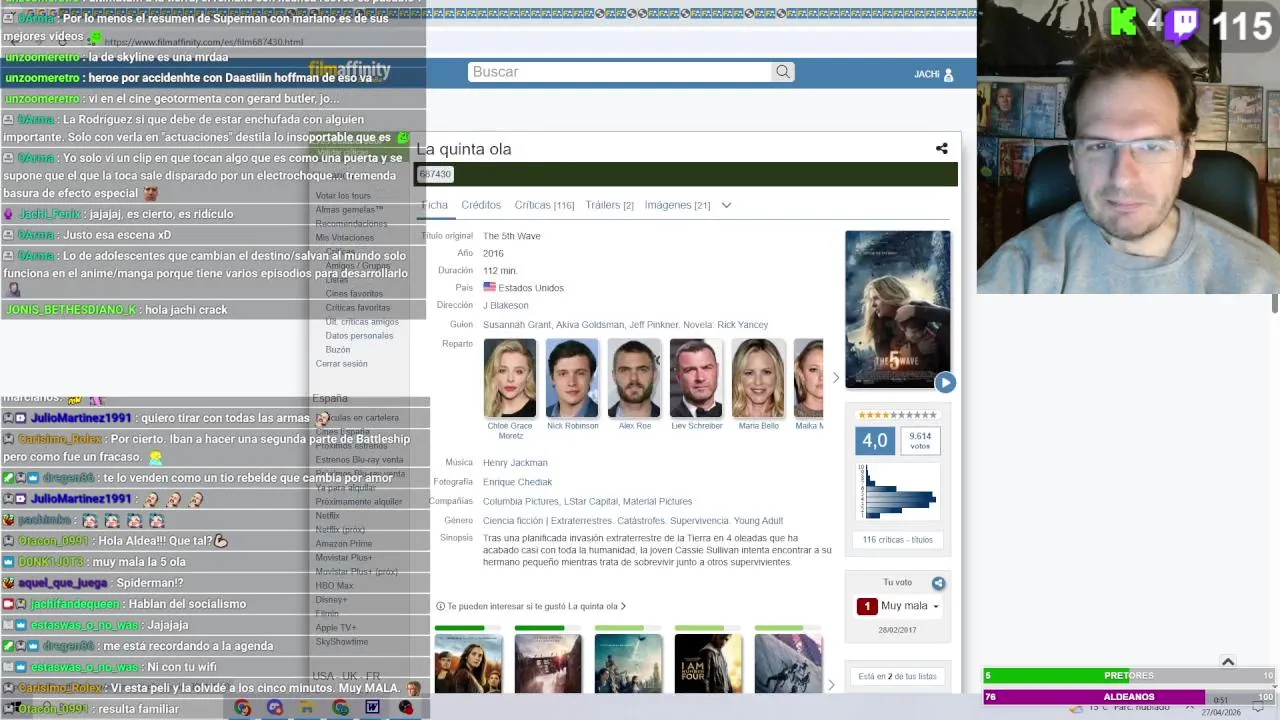Open Cines favoritos in the side menu

354,294
